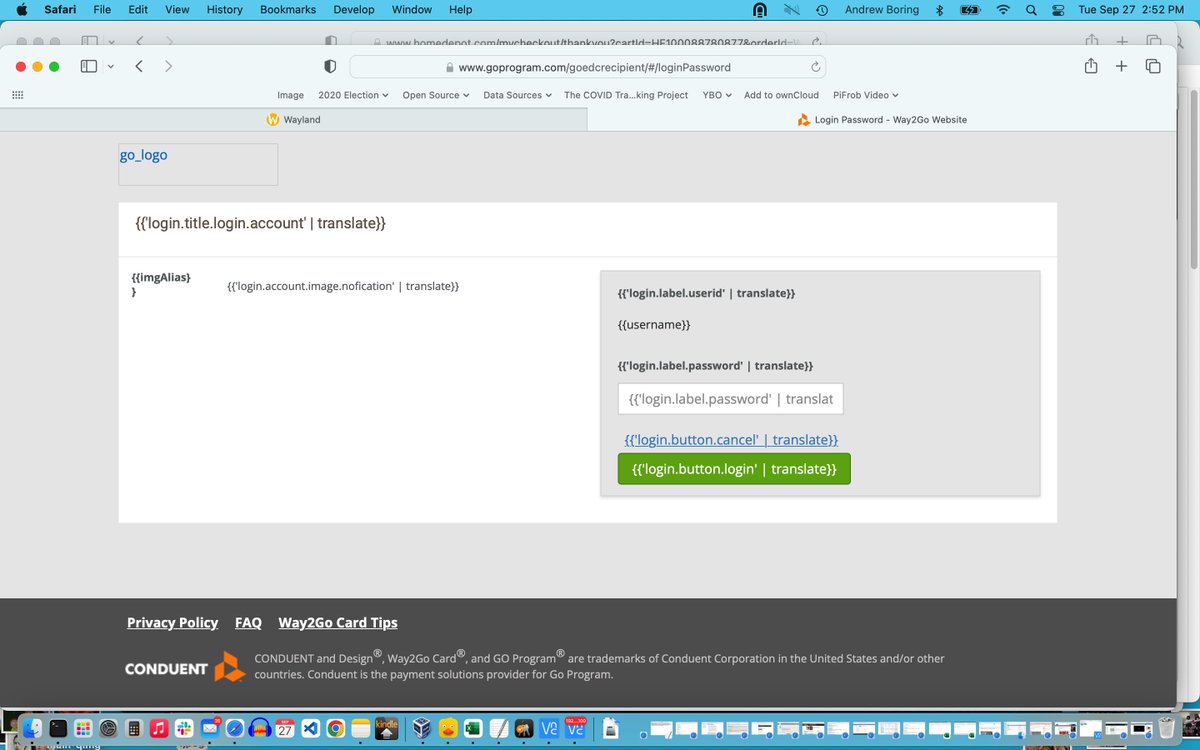Click Add to ownCloud bookmark
Screen dimensions: 1200x750
[781, 95]
